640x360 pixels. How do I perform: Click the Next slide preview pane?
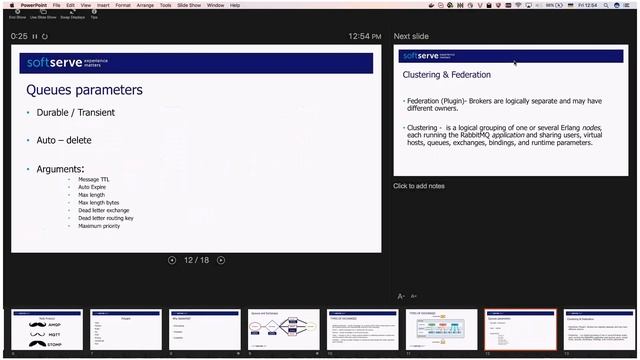pos(511,110)
